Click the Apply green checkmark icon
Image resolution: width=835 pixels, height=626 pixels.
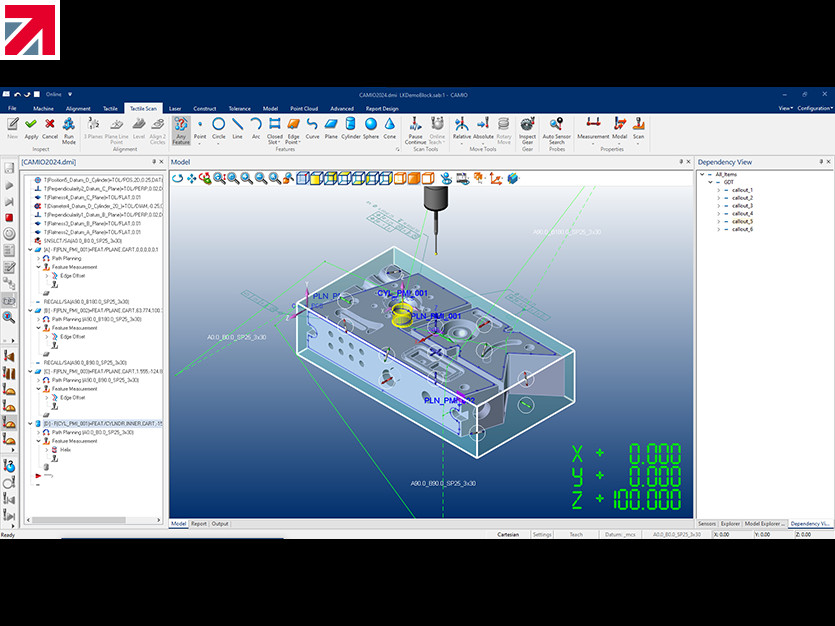[31, 124]
